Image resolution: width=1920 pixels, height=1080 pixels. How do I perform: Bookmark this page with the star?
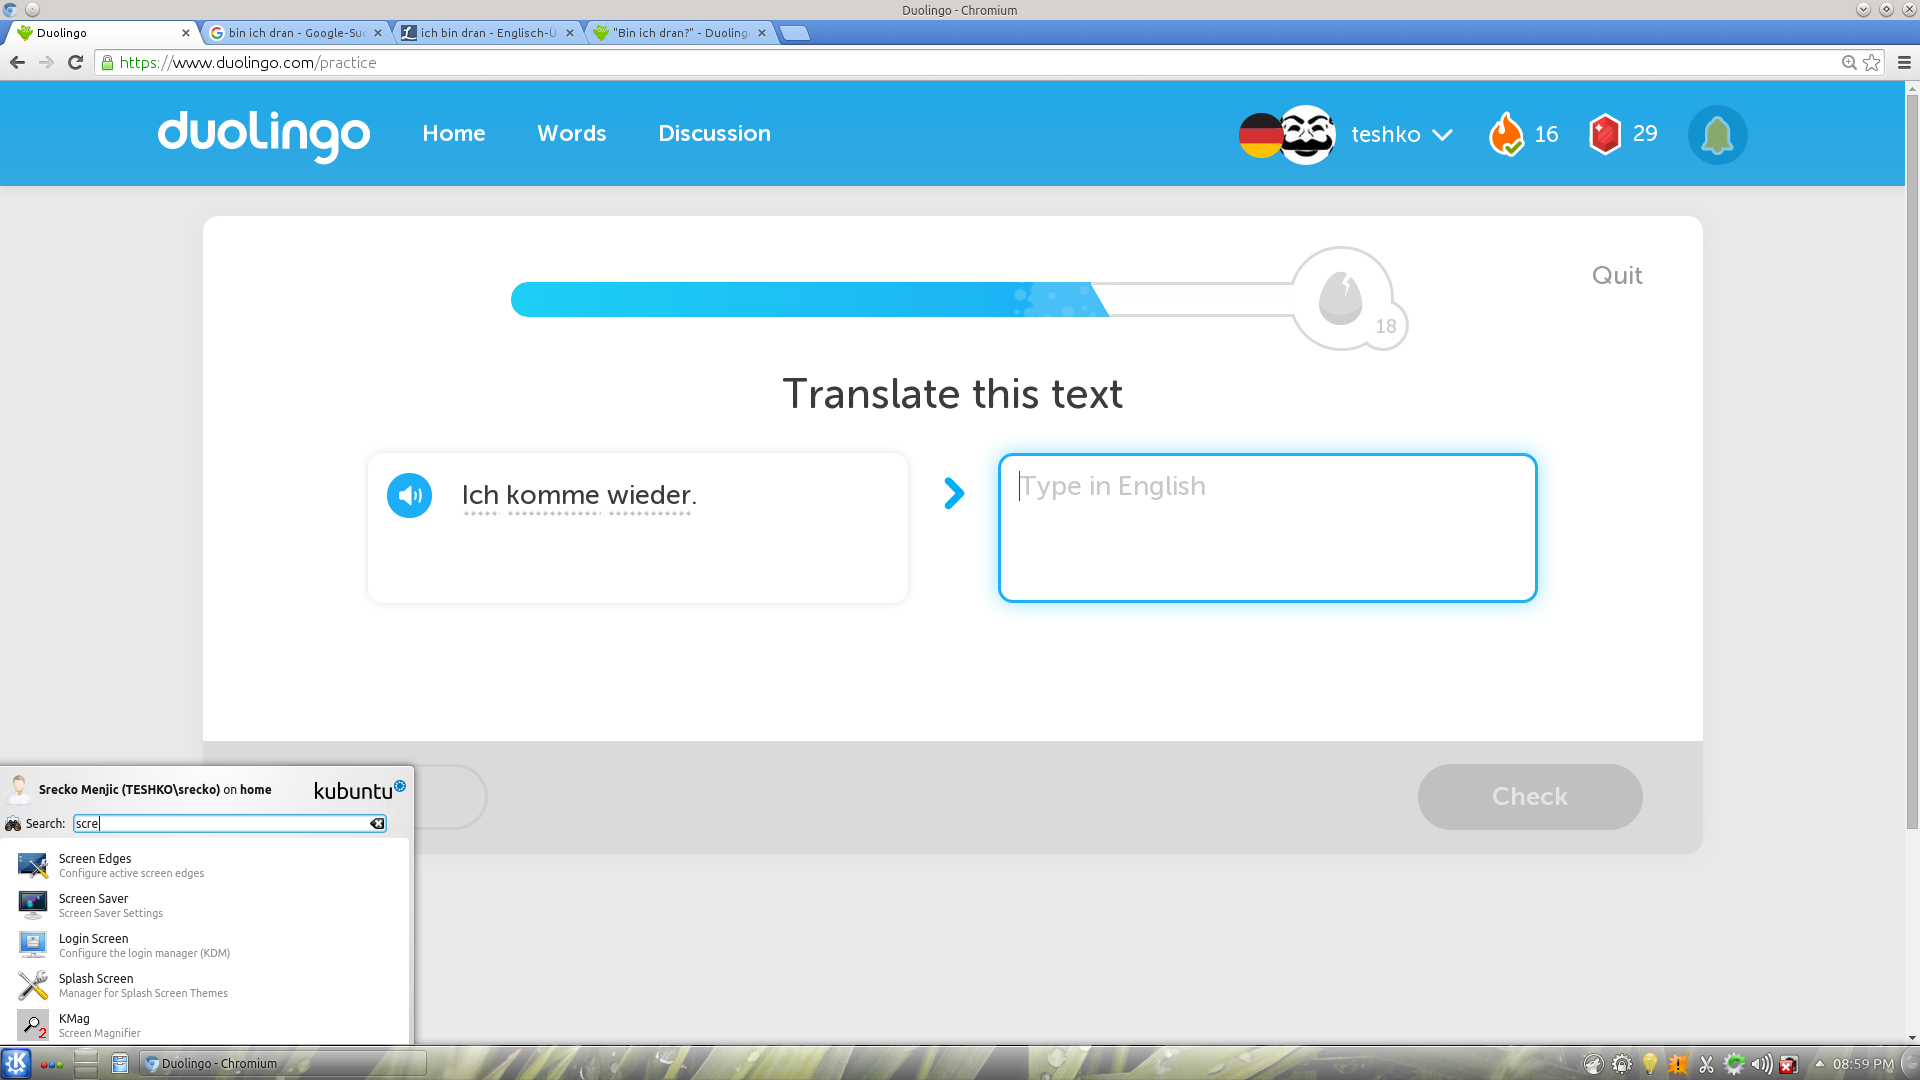coord(1872,62)
